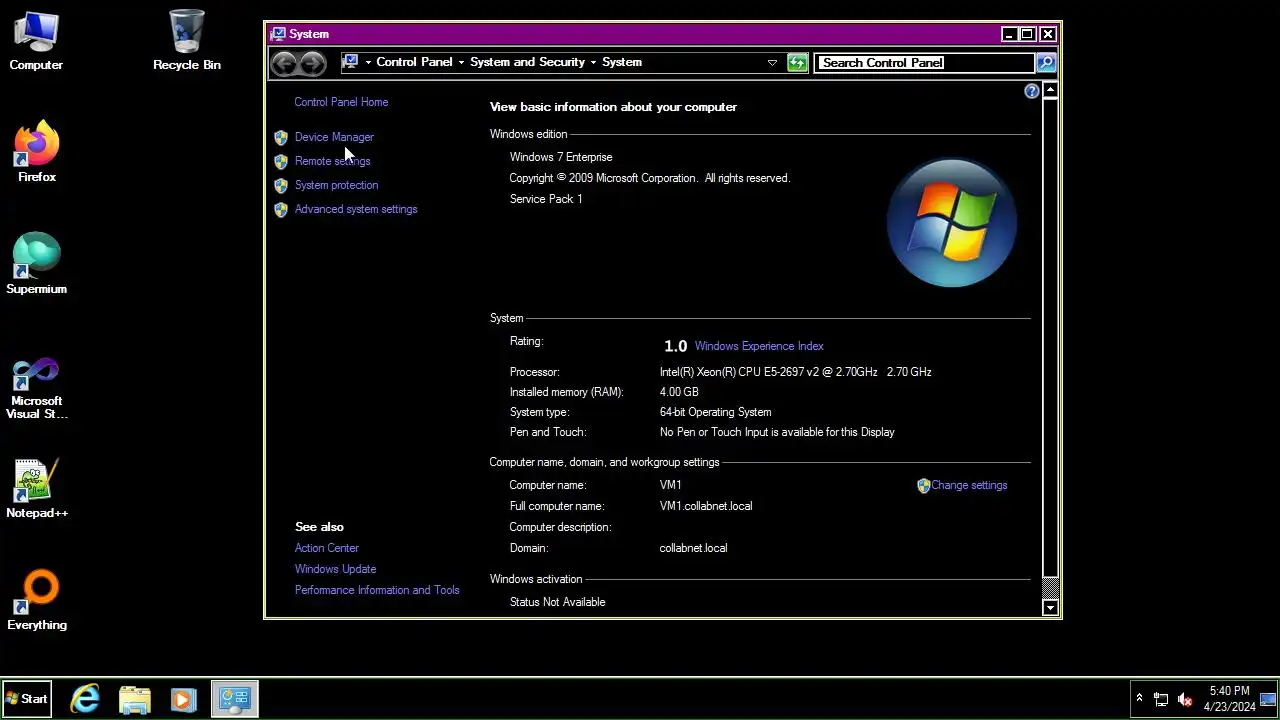Go forward with the Forward arrow button
The width and height of the screenshot is (1280, 720).
tap(313, 63)
